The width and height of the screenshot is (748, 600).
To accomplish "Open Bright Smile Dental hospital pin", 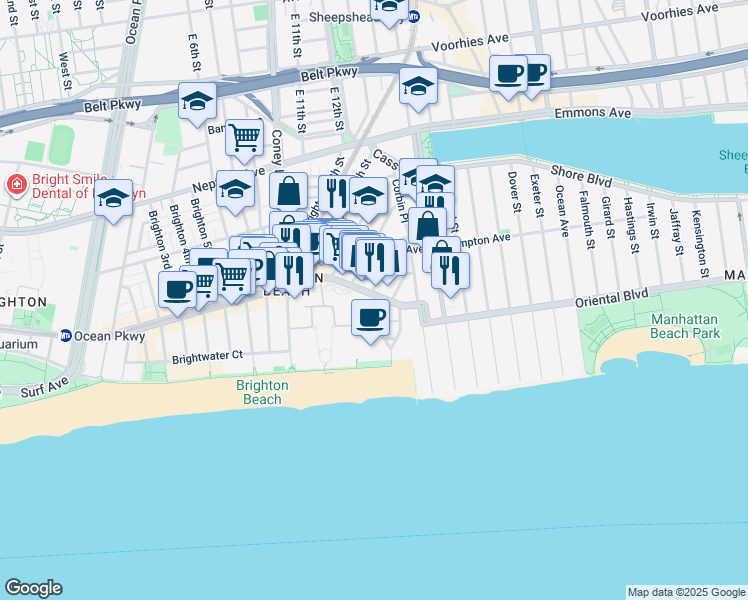I will pyautogui.click(x=17, y=186).
